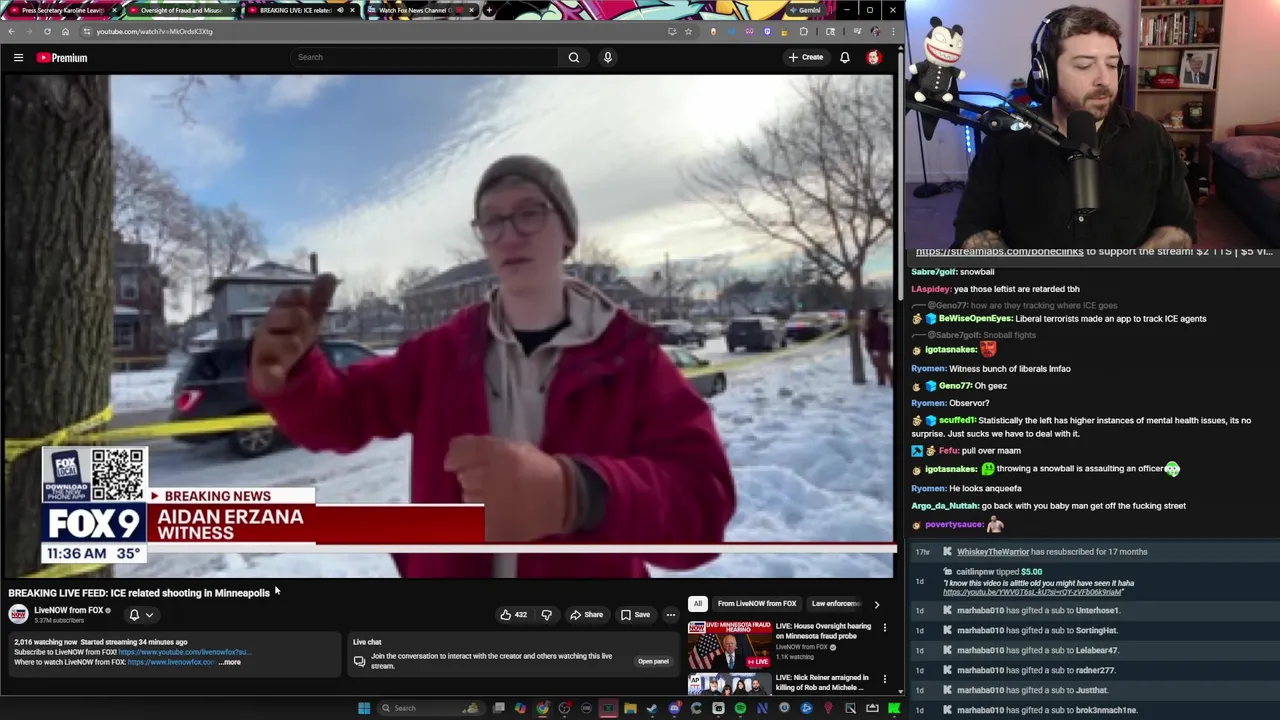Image resolution: width=1280 pixels, height=720 pixels.
Task: Click the YouTube search input field
Action: coord(425,57)
